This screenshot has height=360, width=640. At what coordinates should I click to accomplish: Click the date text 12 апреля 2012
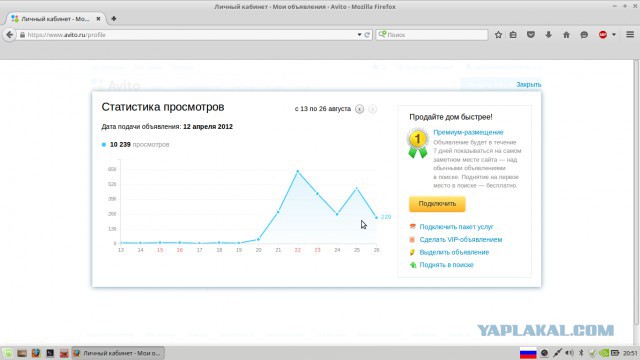[208, 127]
